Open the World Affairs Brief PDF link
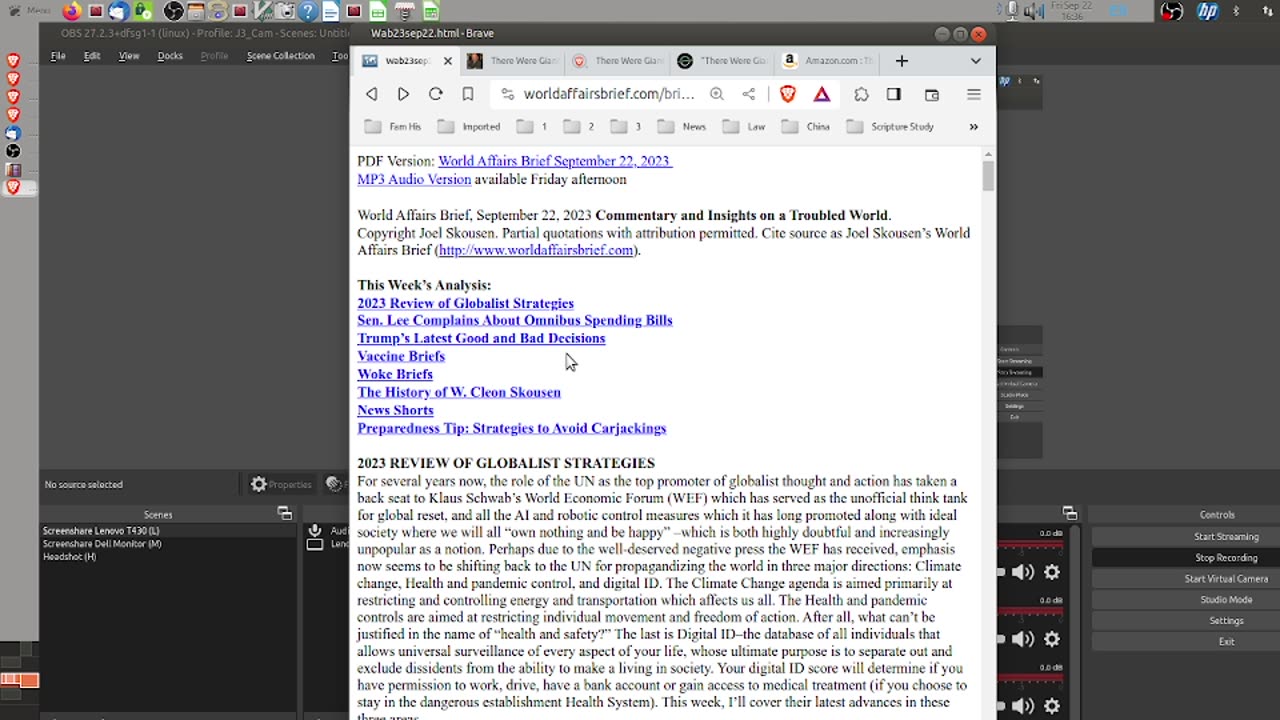The image size is (1280, 720). (x=554, y=161)
